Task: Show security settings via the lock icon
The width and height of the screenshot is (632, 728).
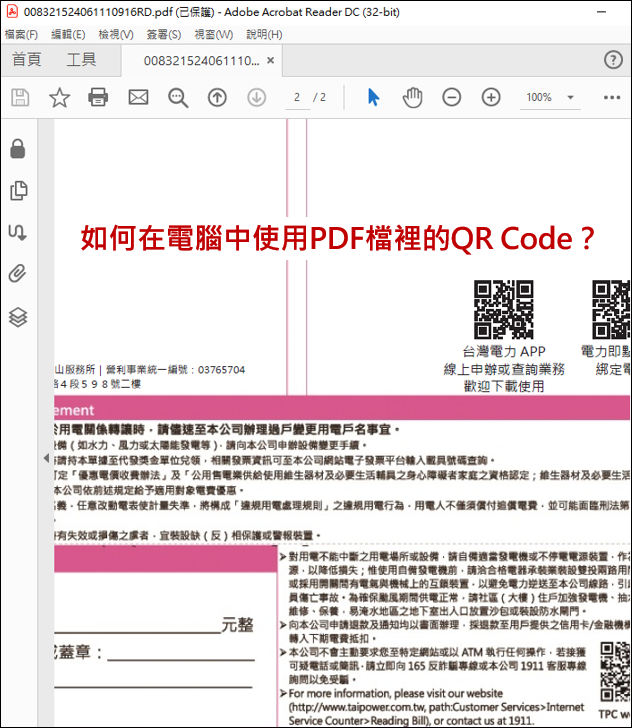Action: coord(18,149)
